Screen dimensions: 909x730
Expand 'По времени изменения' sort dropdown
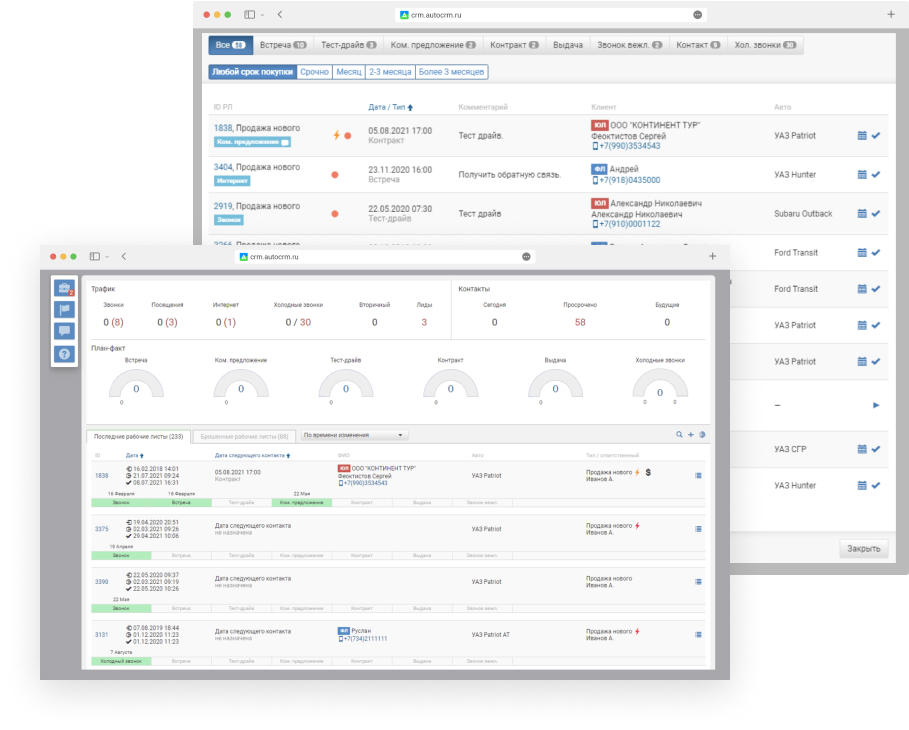355,435
